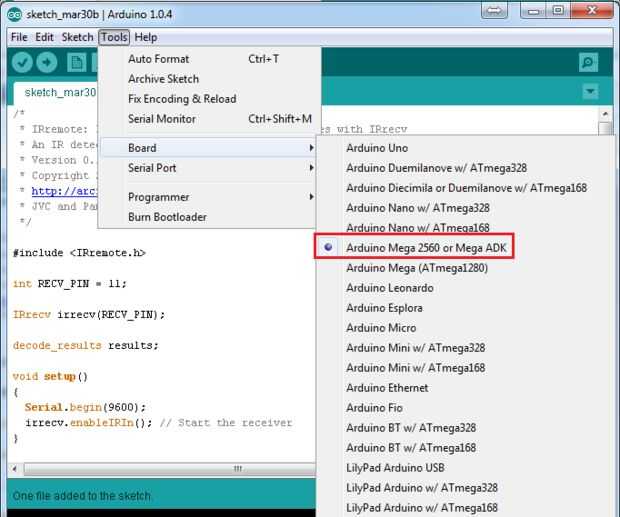Pick Arduino BT w/ ATmega168
Screen dimensions: 620x517
[466, 448]
